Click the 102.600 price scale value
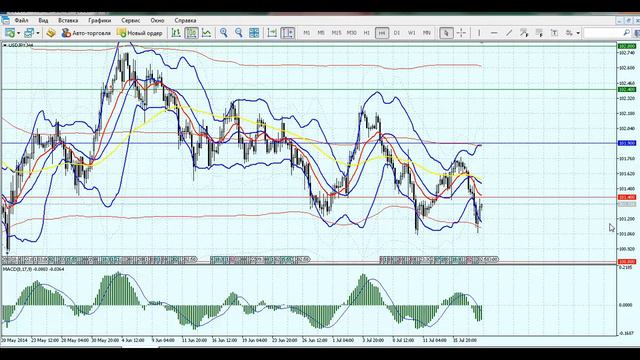 pyautogui.click(x=627, y=68)
